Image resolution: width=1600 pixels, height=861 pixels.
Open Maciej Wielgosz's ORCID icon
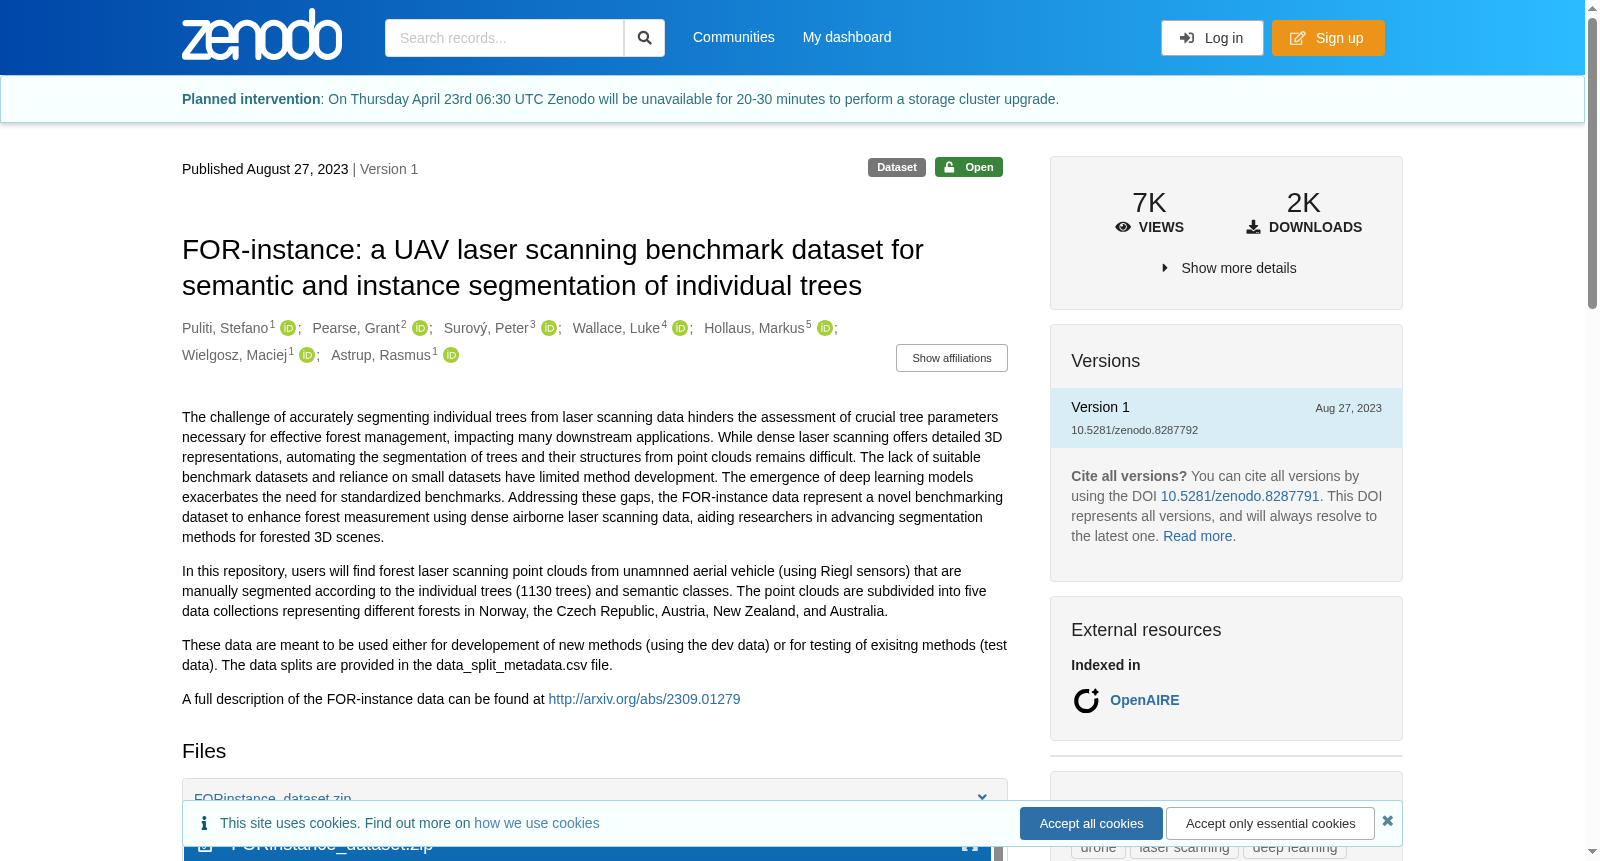(307, 356)
